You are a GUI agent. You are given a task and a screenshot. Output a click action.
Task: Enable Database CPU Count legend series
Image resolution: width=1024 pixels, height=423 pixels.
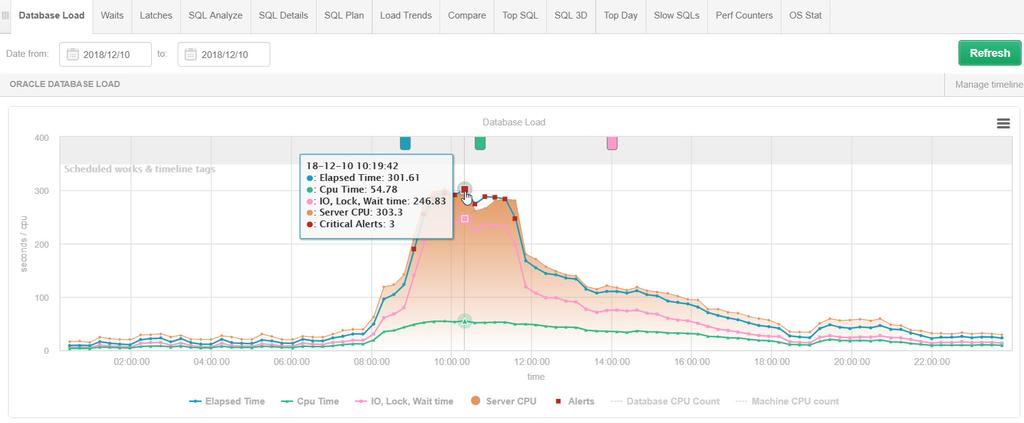(x=664, y=401)
